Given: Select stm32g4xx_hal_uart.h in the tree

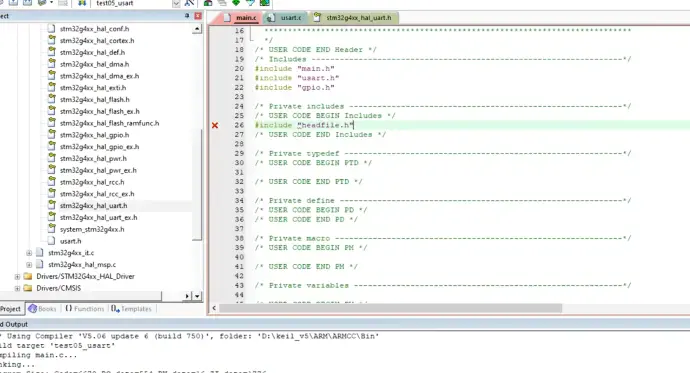Looking at the screenshot, I should point(93,206).
